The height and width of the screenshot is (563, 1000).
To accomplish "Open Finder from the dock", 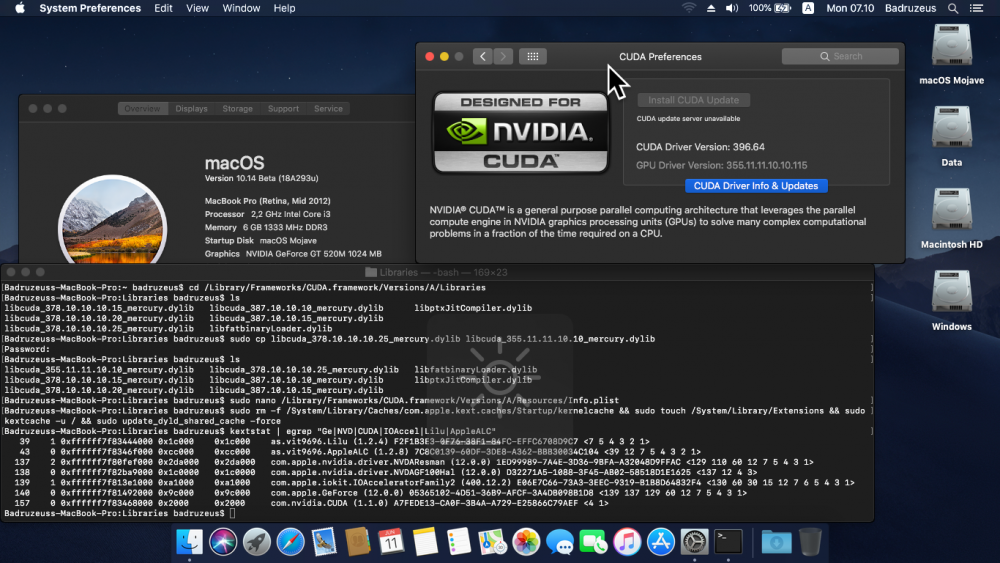I will [189, 542].
